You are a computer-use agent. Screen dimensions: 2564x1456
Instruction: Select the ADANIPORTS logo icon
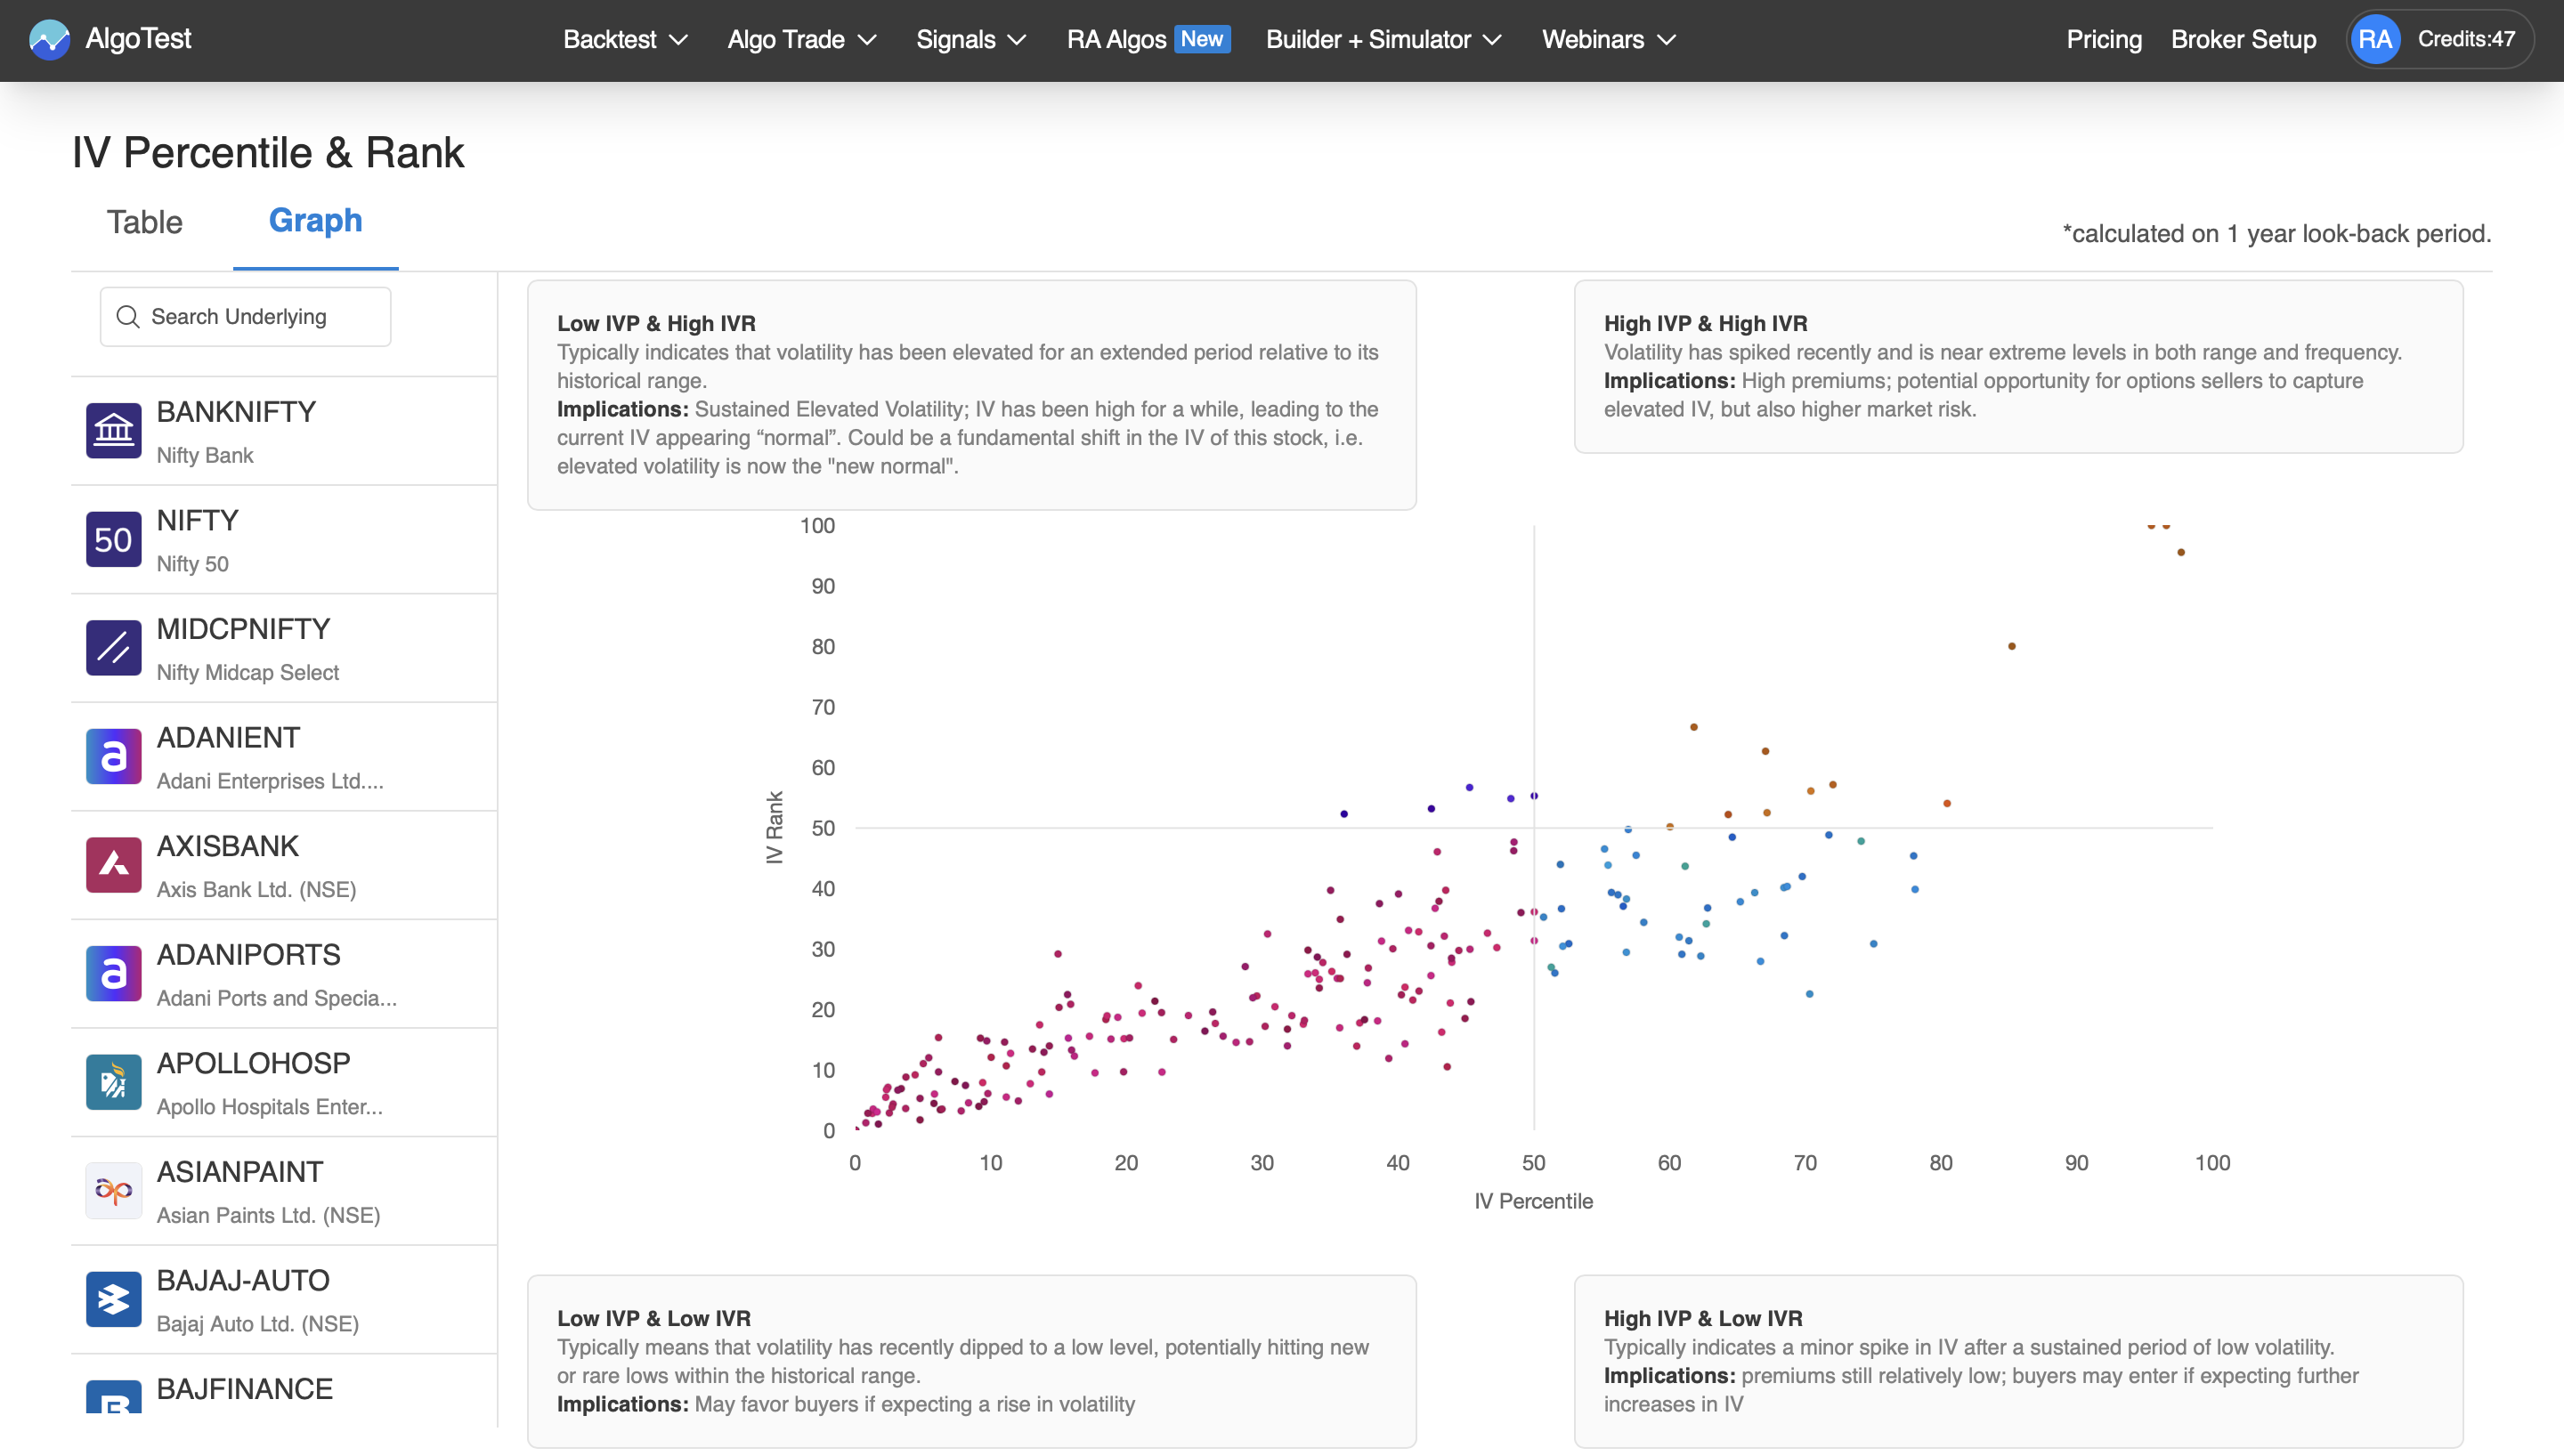point(113,974)
